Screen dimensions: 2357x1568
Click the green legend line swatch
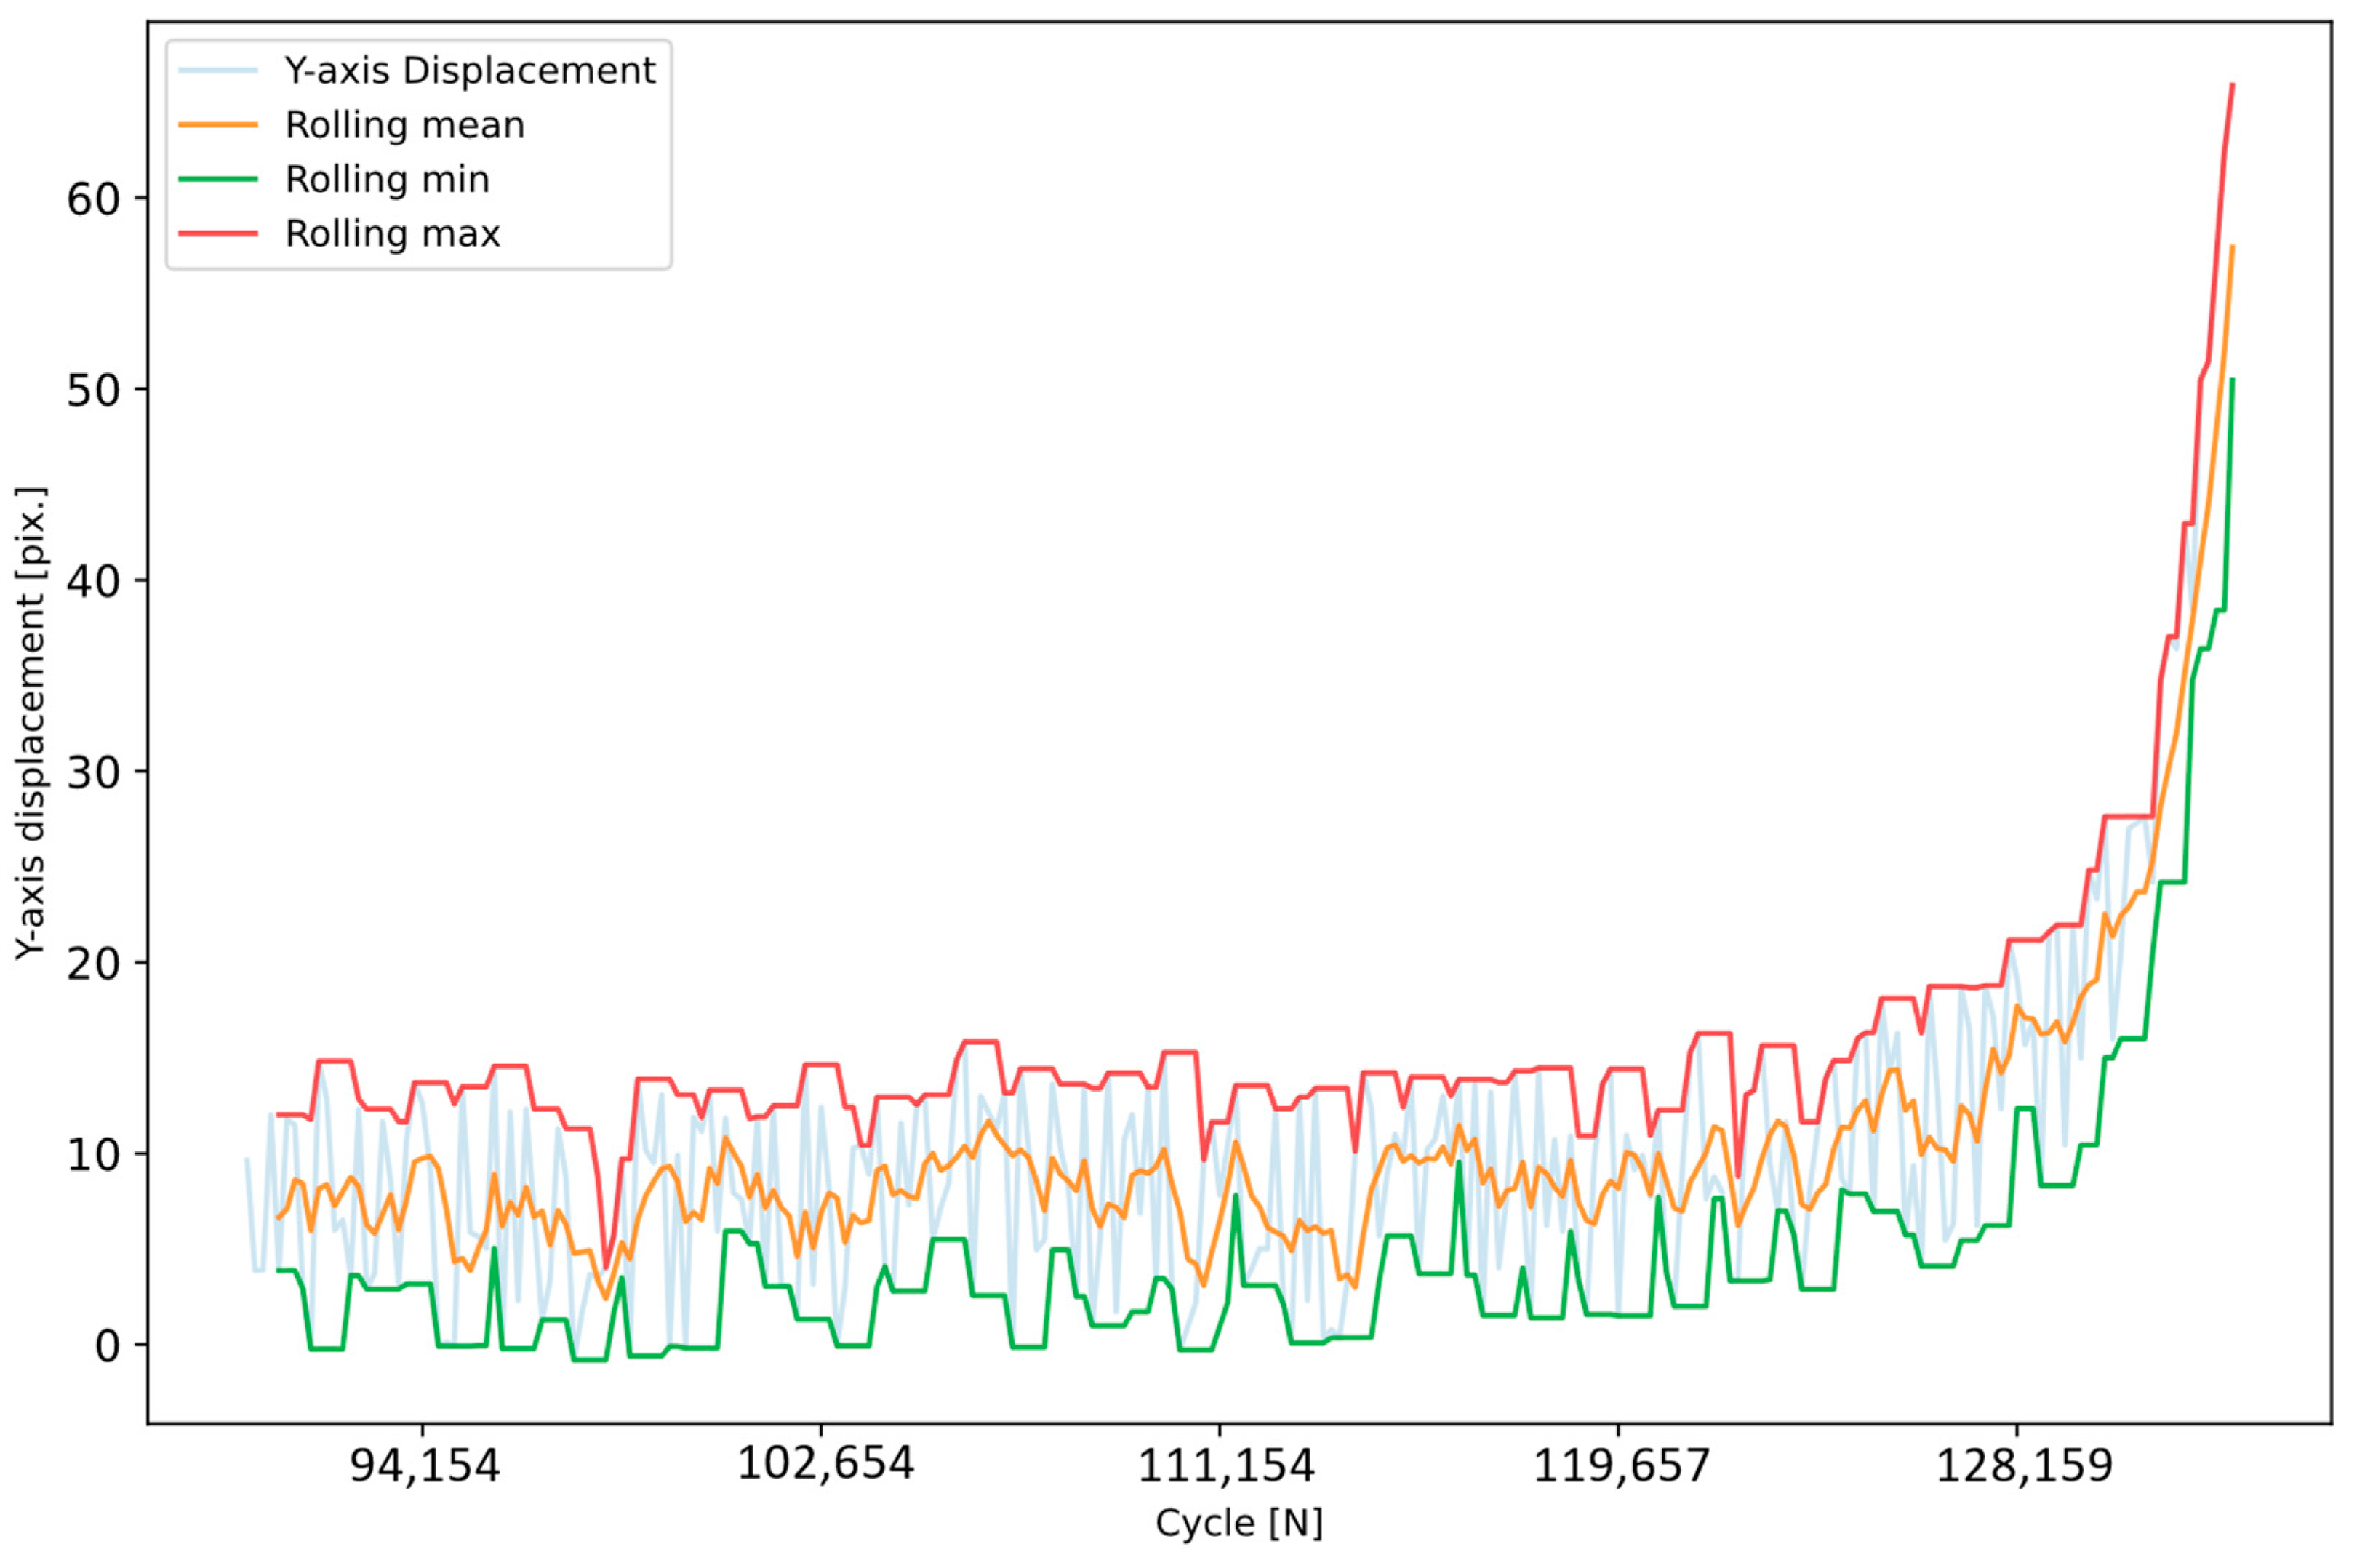point(218,180)
